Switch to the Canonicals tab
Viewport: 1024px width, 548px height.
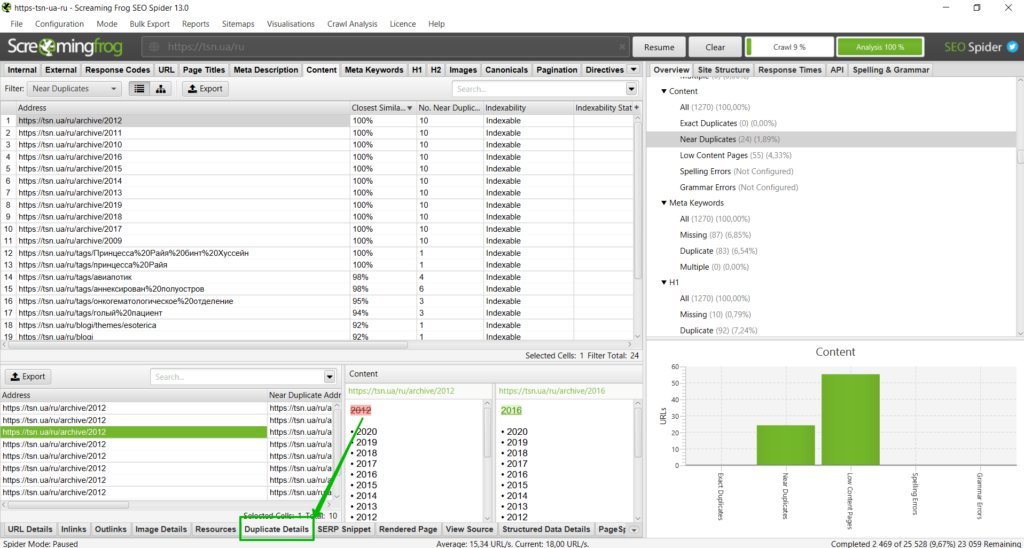(x=507, y=70)
